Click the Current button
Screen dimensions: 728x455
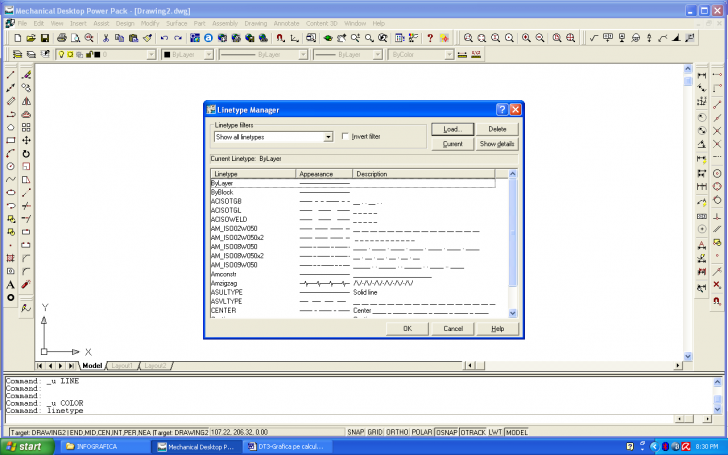(x=453, y=144)
